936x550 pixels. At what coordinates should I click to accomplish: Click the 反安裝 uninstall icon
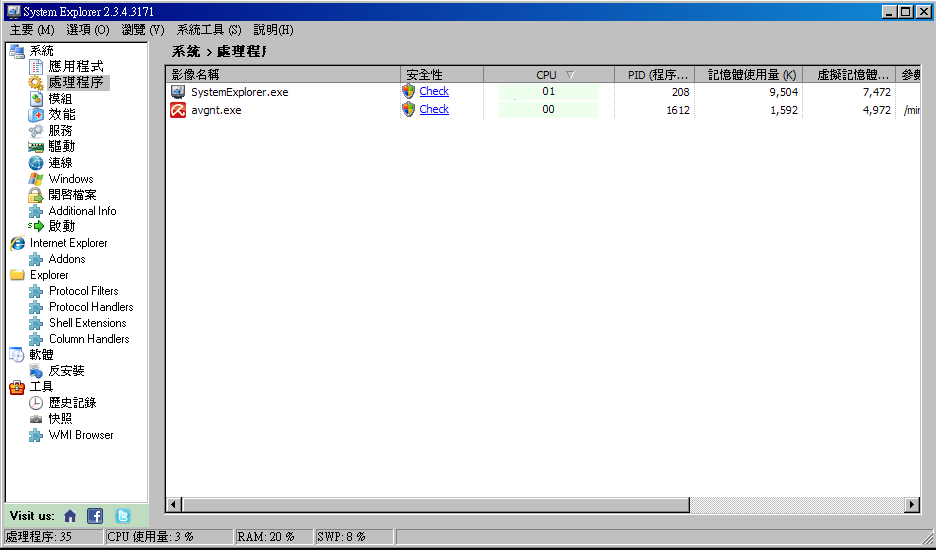tap(36, 371)
